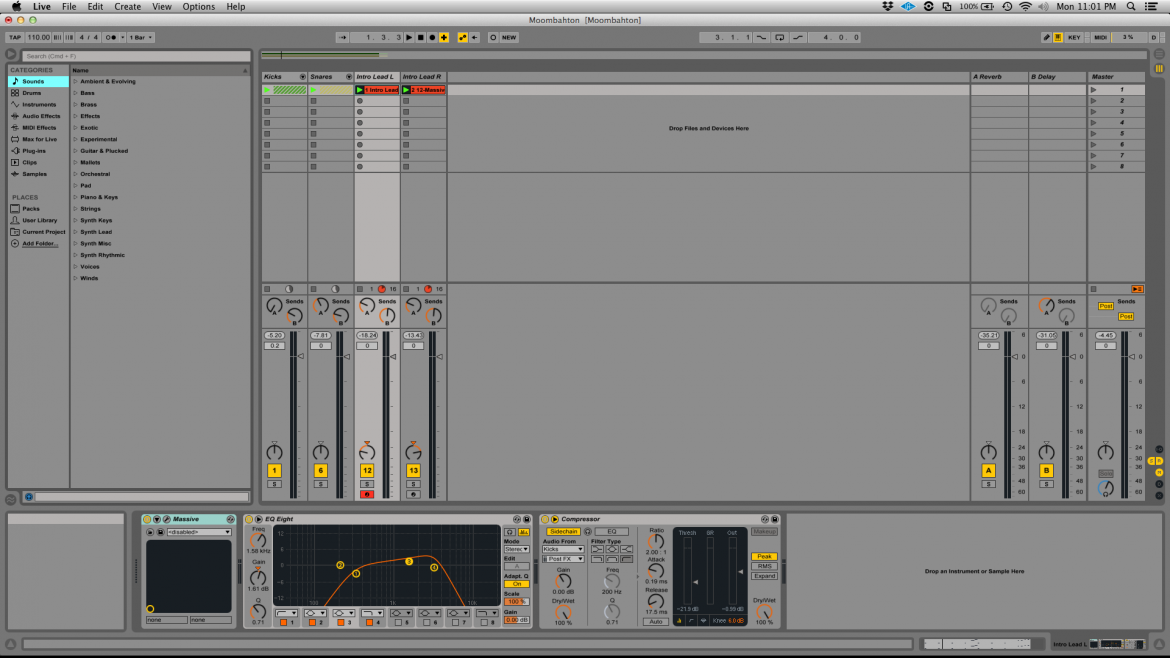Expand the Guitar & Plucked folder
This screenshot has width=1170, height=658.
(75, 151)
